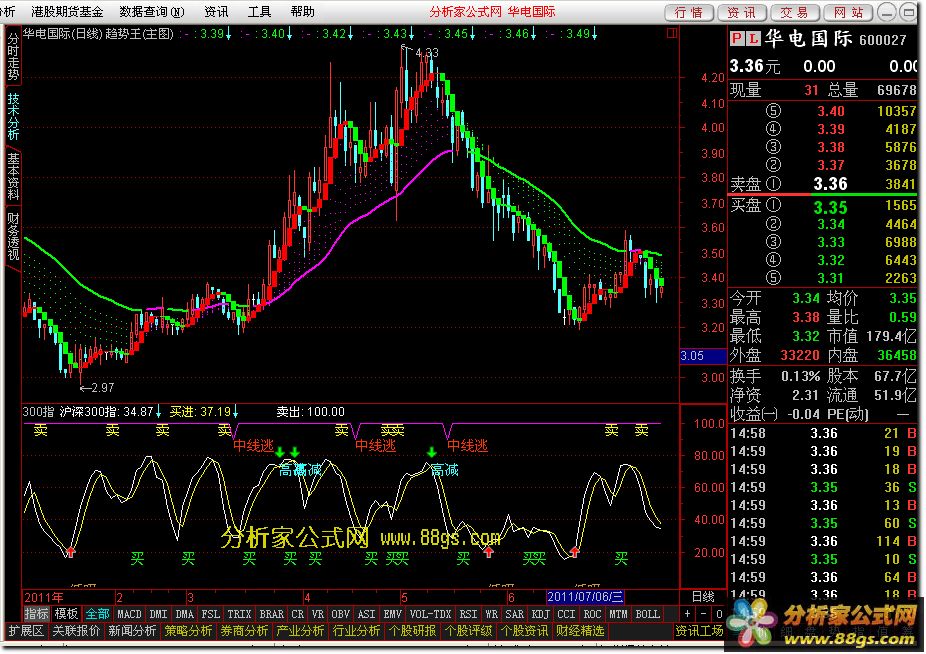Screen dimensions: 926x654
Task: Select the MACD indicator
Action: pyautogui.click(x=129, y=614)
